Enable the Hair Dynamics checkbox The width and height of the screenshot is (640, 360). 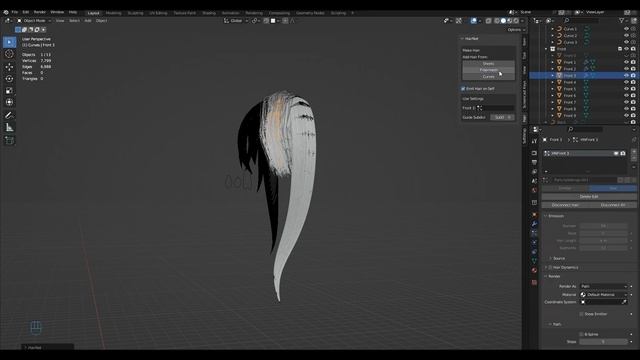click(550, 267)
